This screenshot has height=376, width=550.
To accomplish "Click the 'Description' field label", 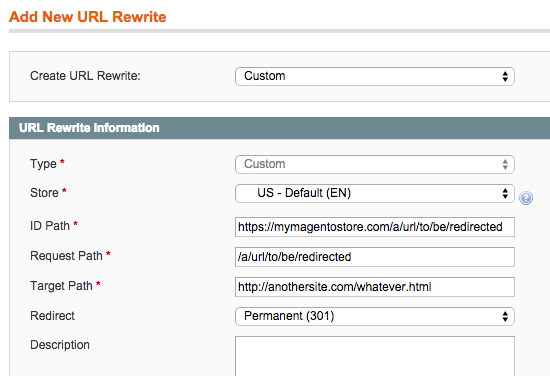I will pyautogui.click(x=60, y=345).
